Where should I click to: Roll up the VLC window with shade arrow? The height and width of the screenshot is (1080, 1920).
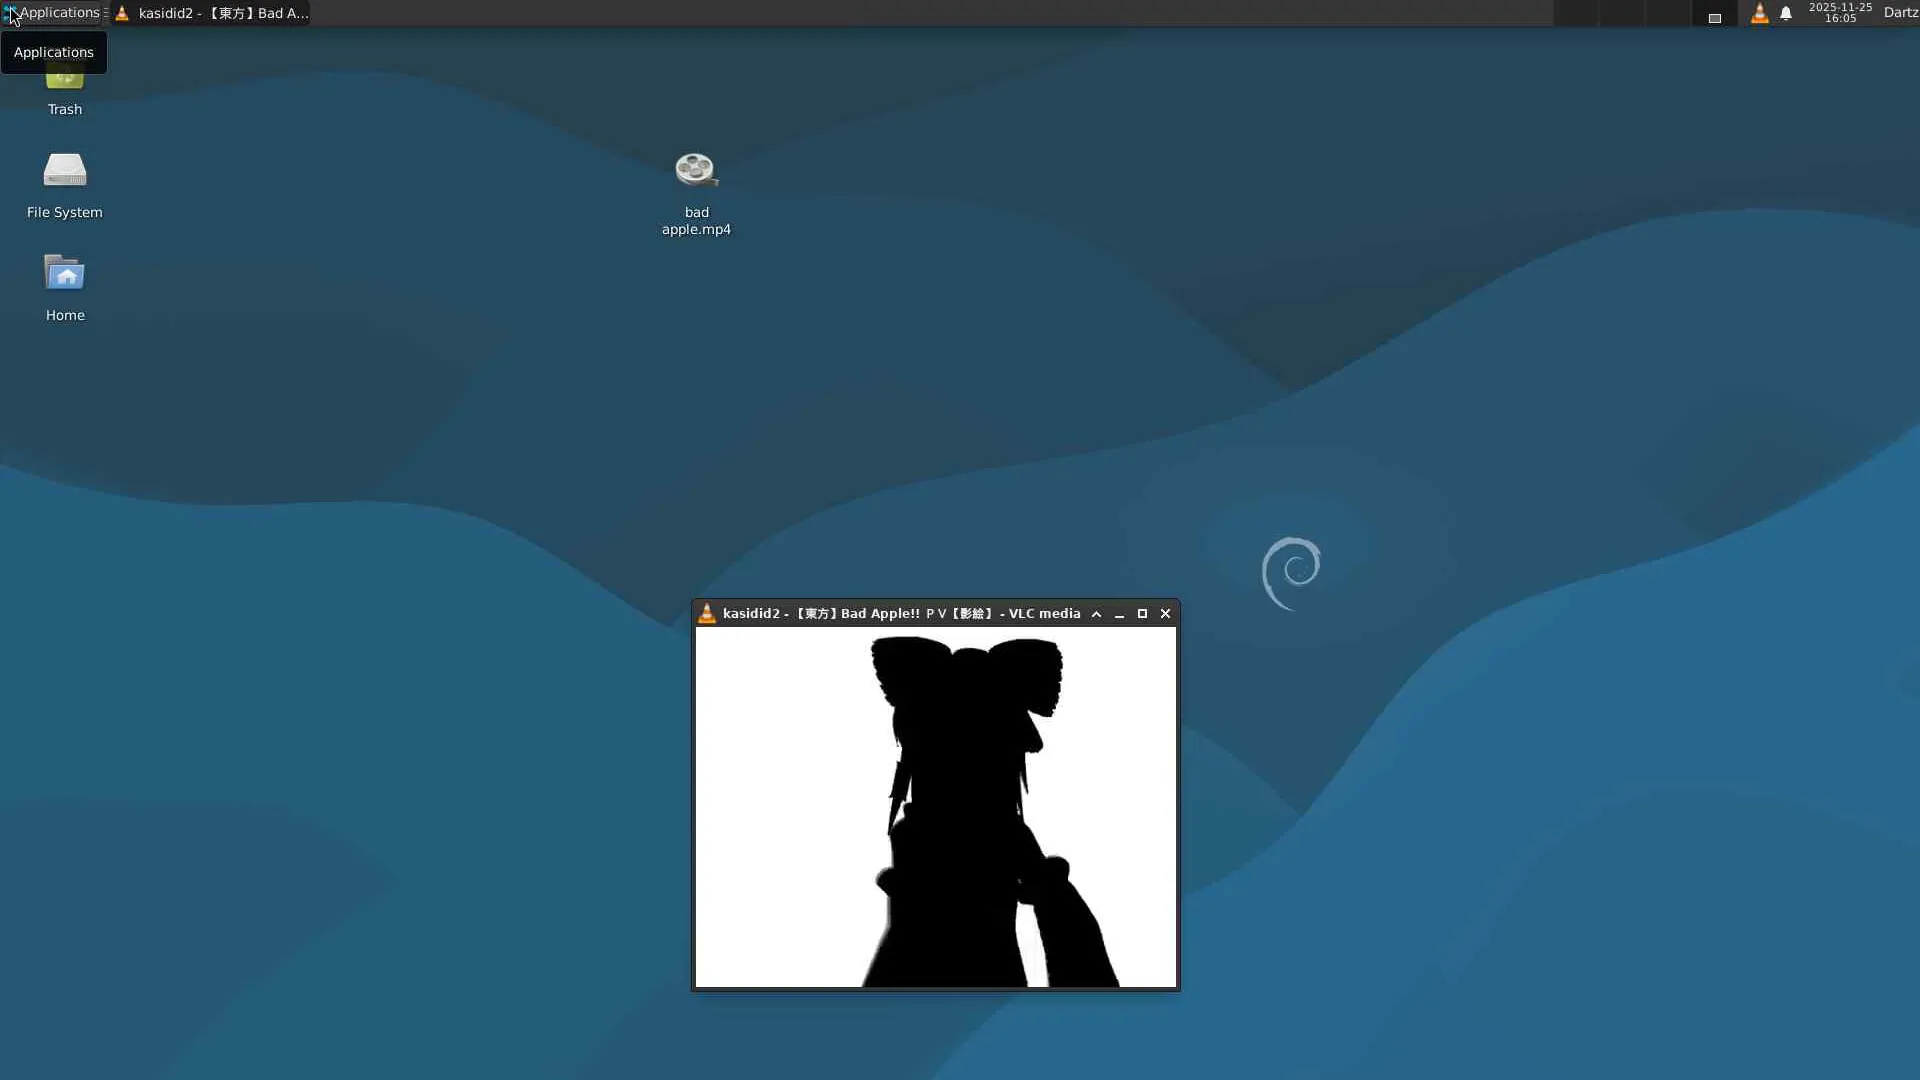pyautogui.click(x=1096, y=614)
